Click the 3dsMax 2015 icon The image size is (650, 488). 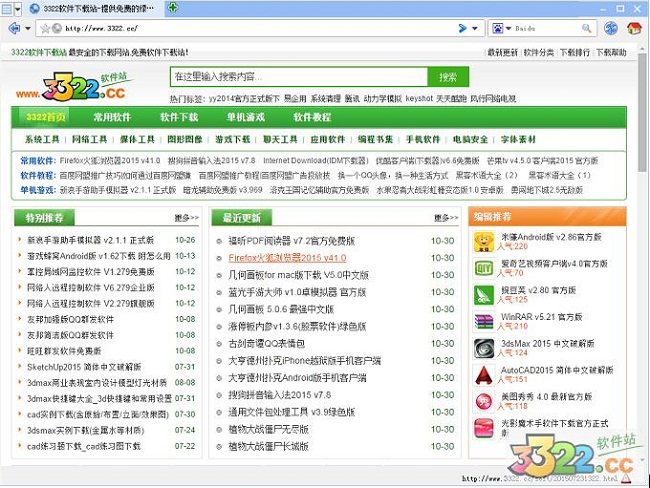484,348
